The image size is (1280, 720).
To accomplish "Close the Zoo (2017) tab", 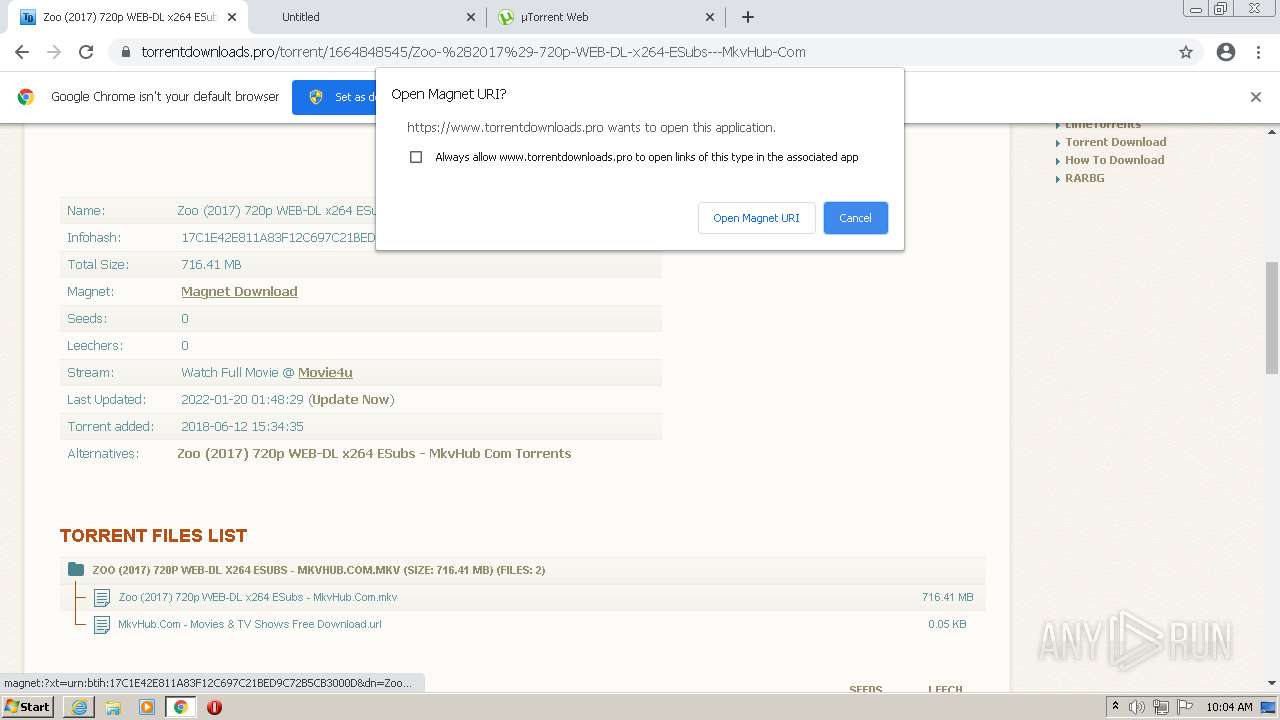I will pos(232,17).
